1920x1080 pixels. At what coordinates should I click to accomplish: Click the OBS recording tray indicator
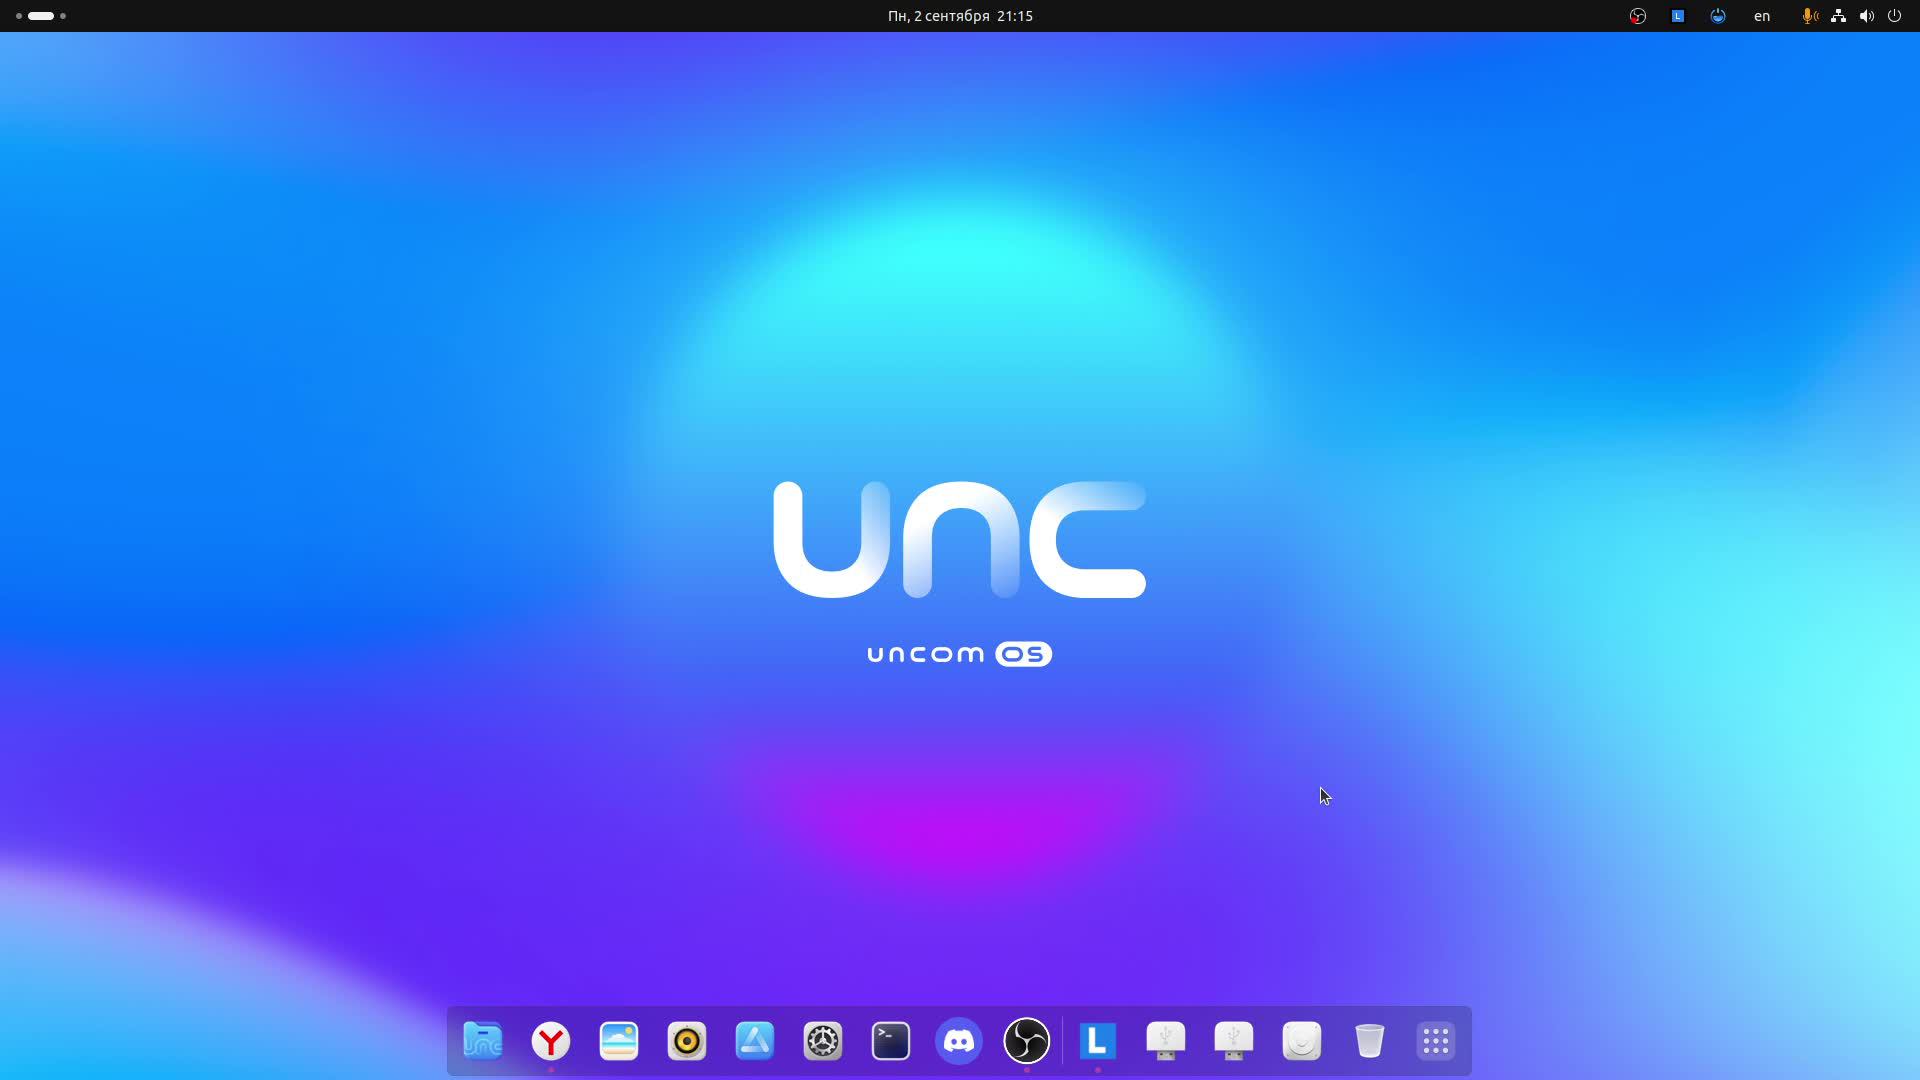(x=1638, y=16)
